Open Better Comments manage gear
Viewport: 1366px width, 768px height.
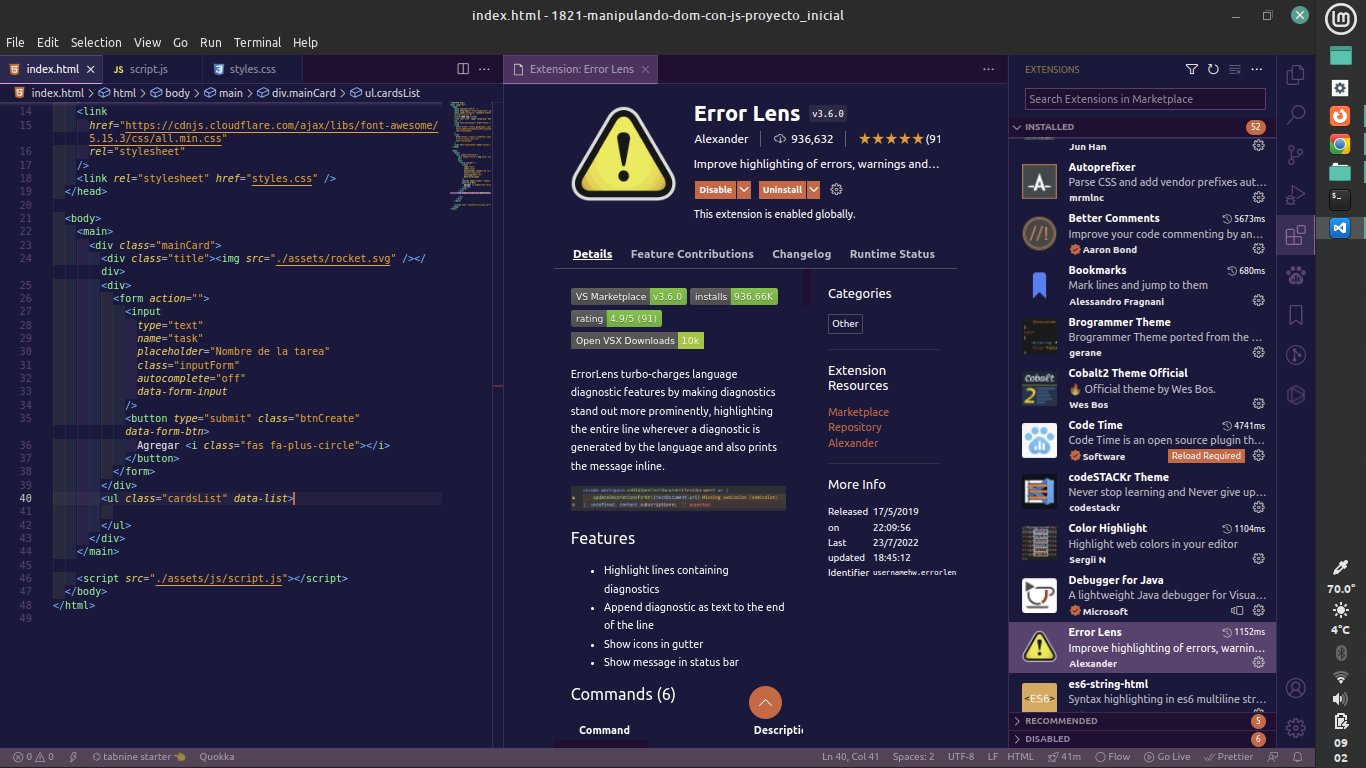pyautogui.click(x=1258, y=249)
